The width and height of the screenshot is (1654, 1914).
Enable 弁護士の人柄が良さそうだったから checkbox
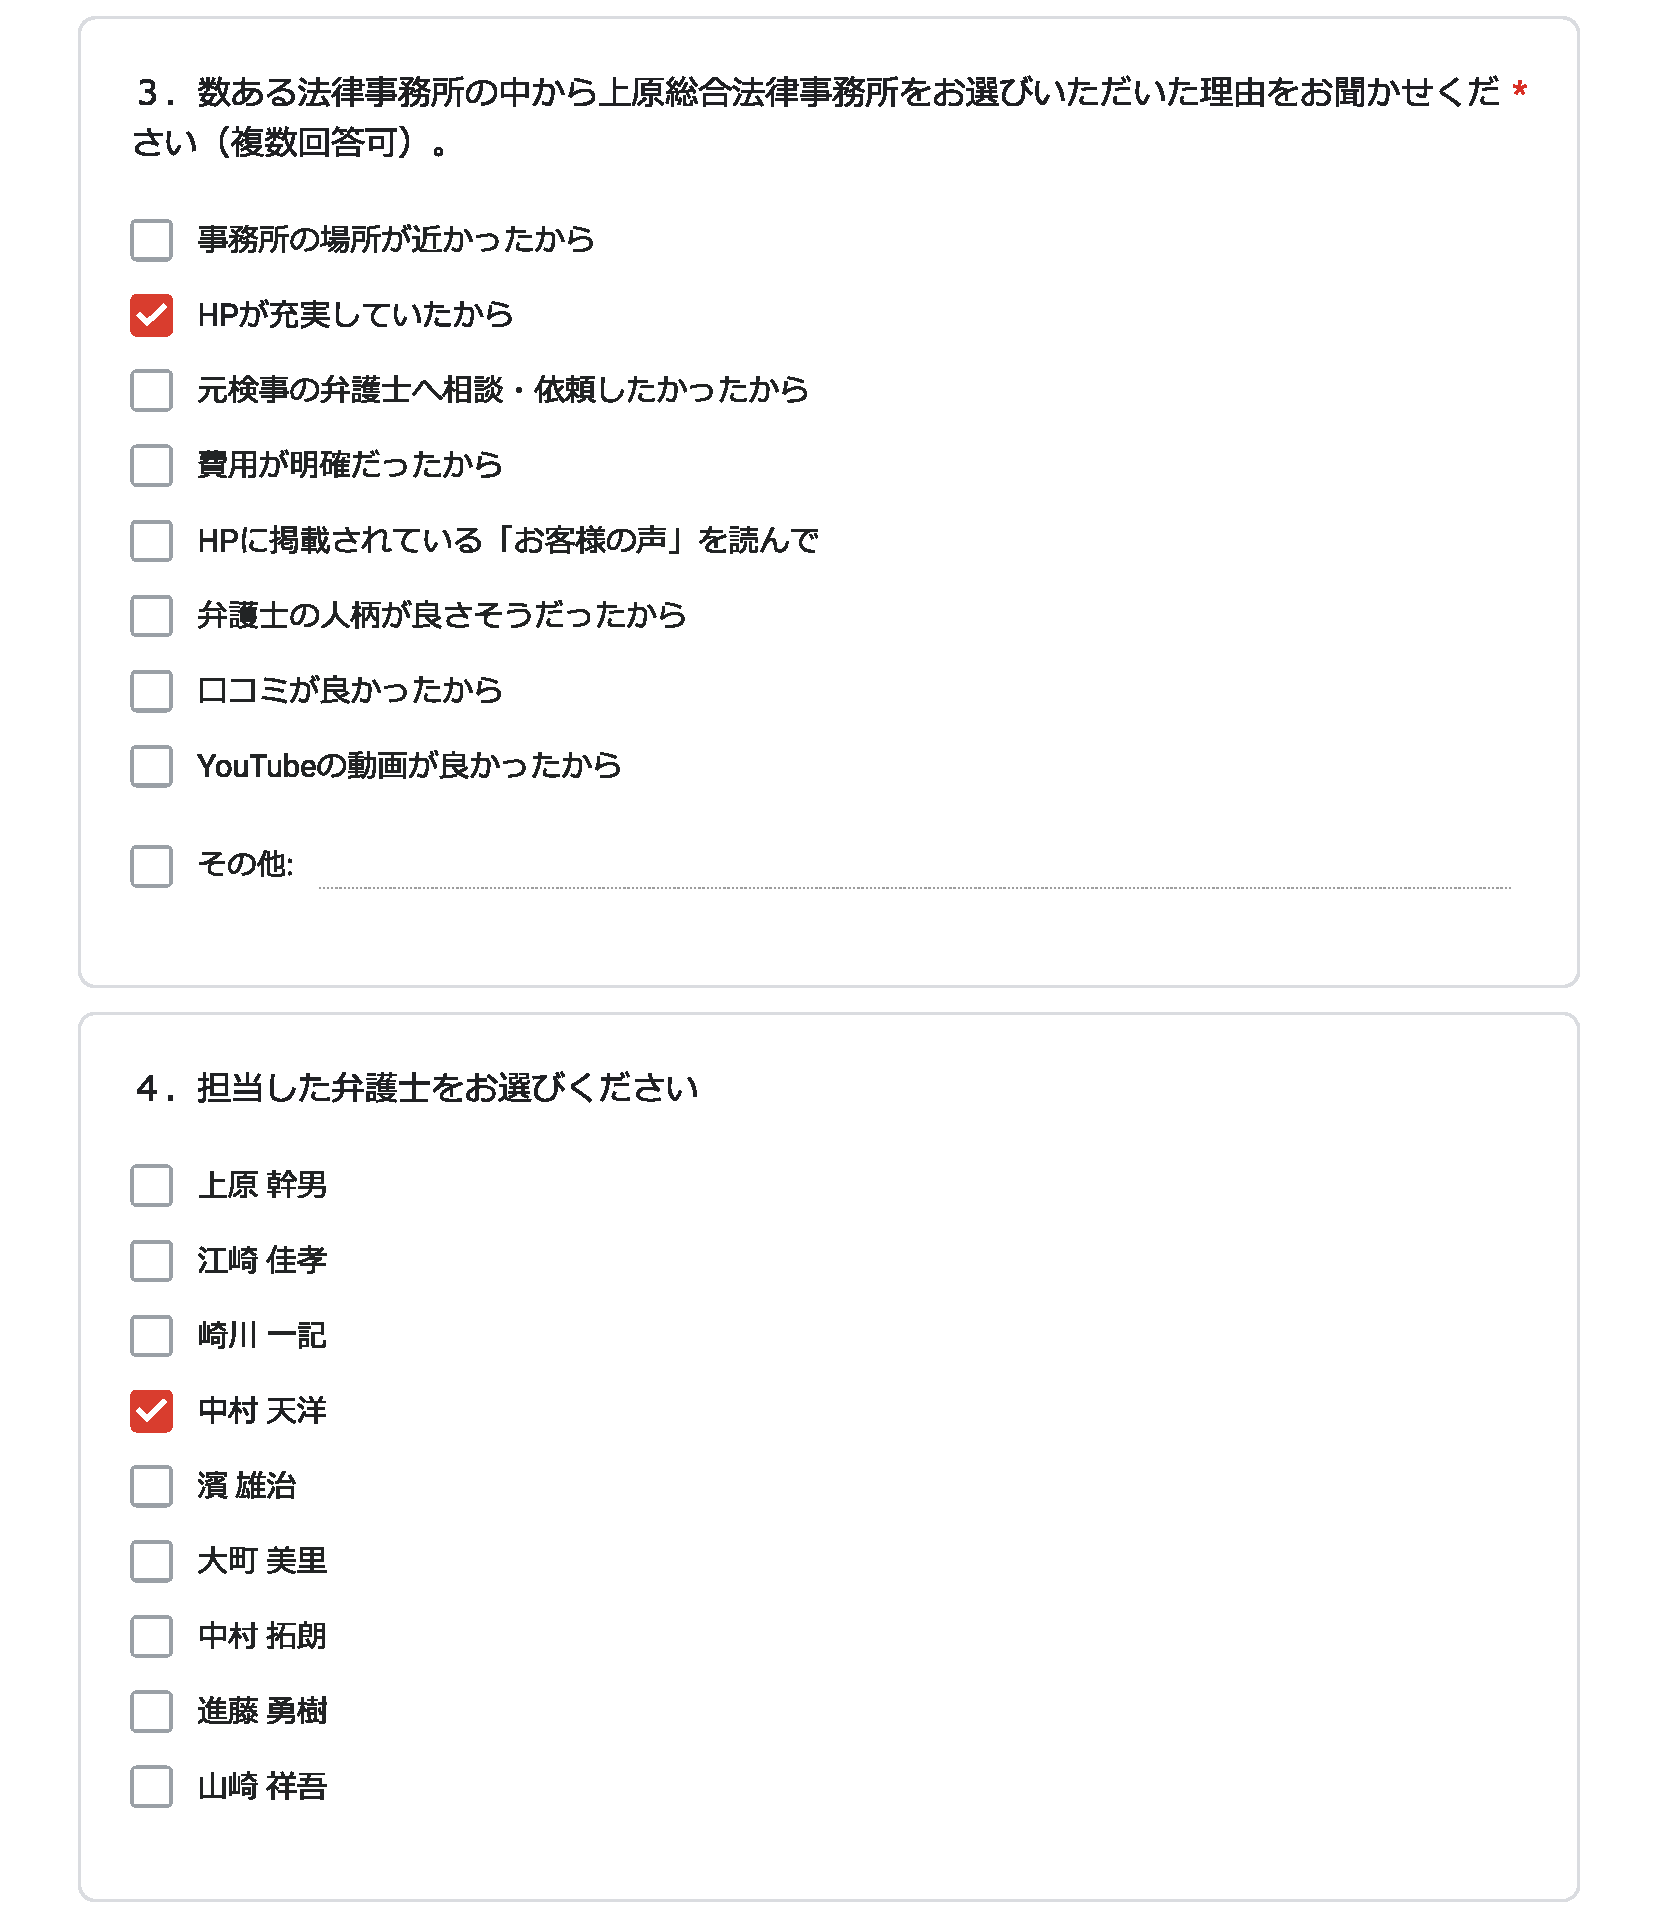point(151,615)
